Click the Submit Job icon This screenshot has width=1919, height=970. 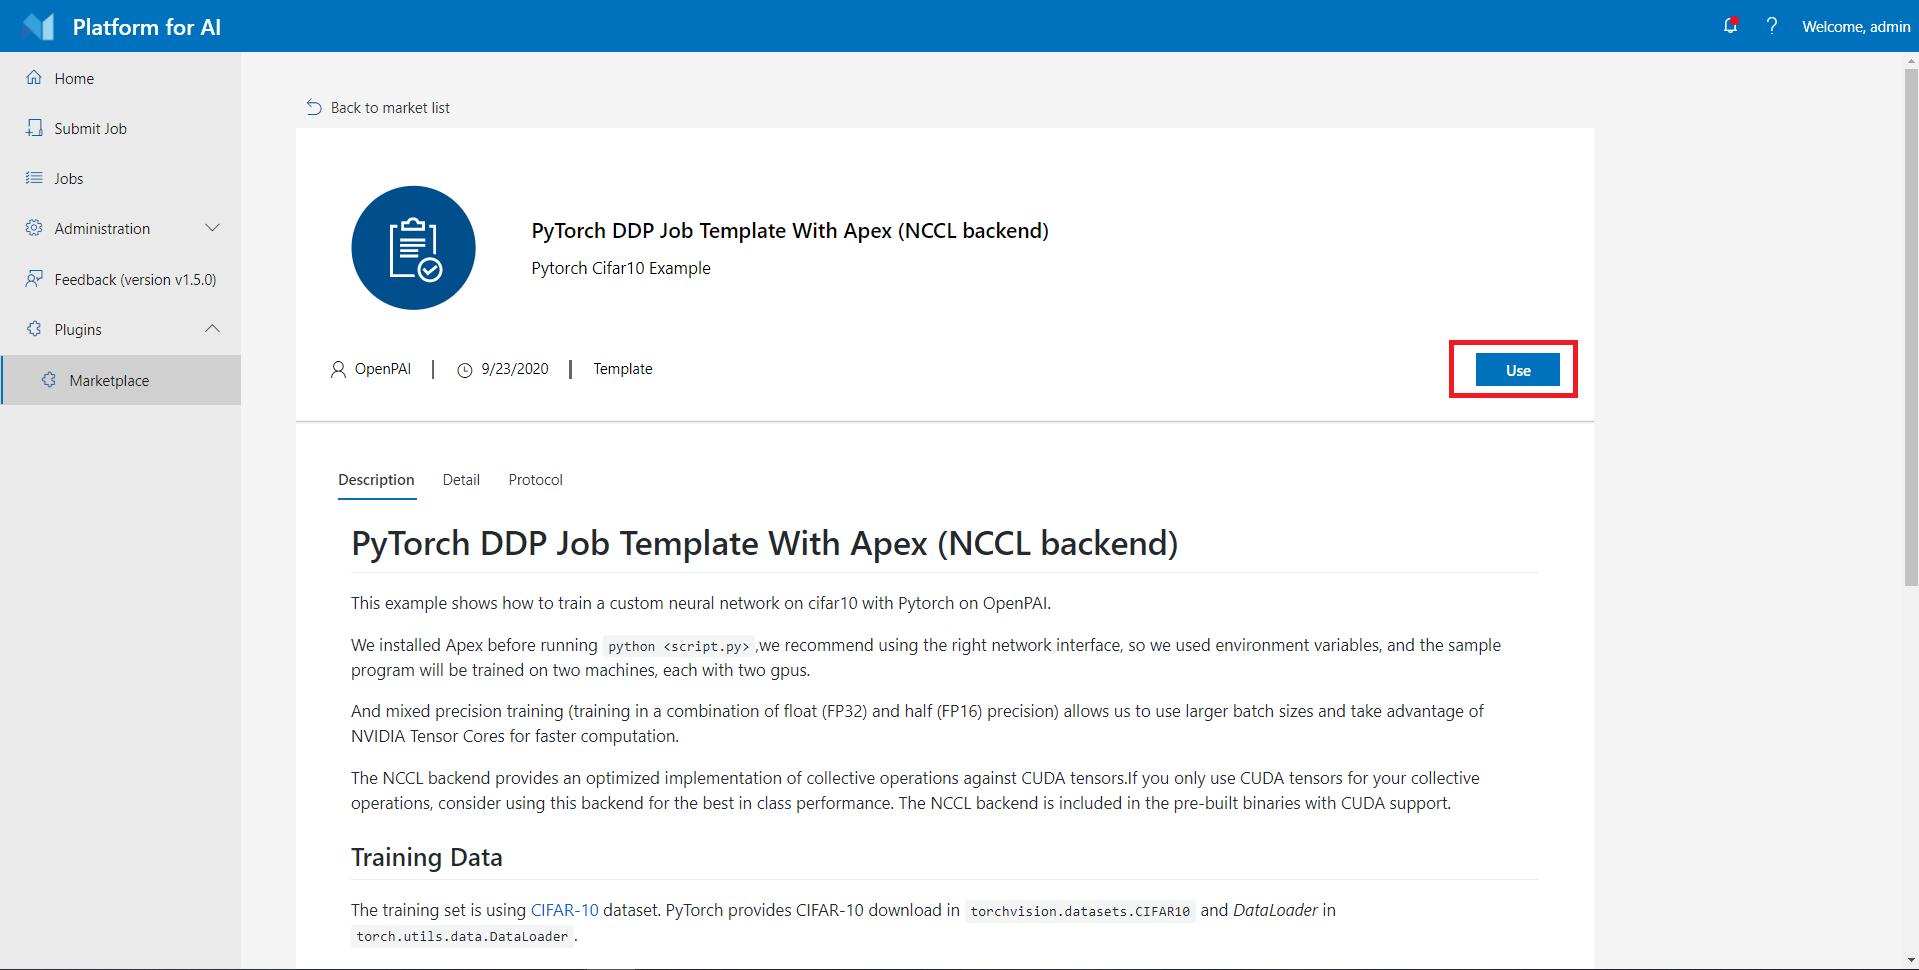point(34,128)
